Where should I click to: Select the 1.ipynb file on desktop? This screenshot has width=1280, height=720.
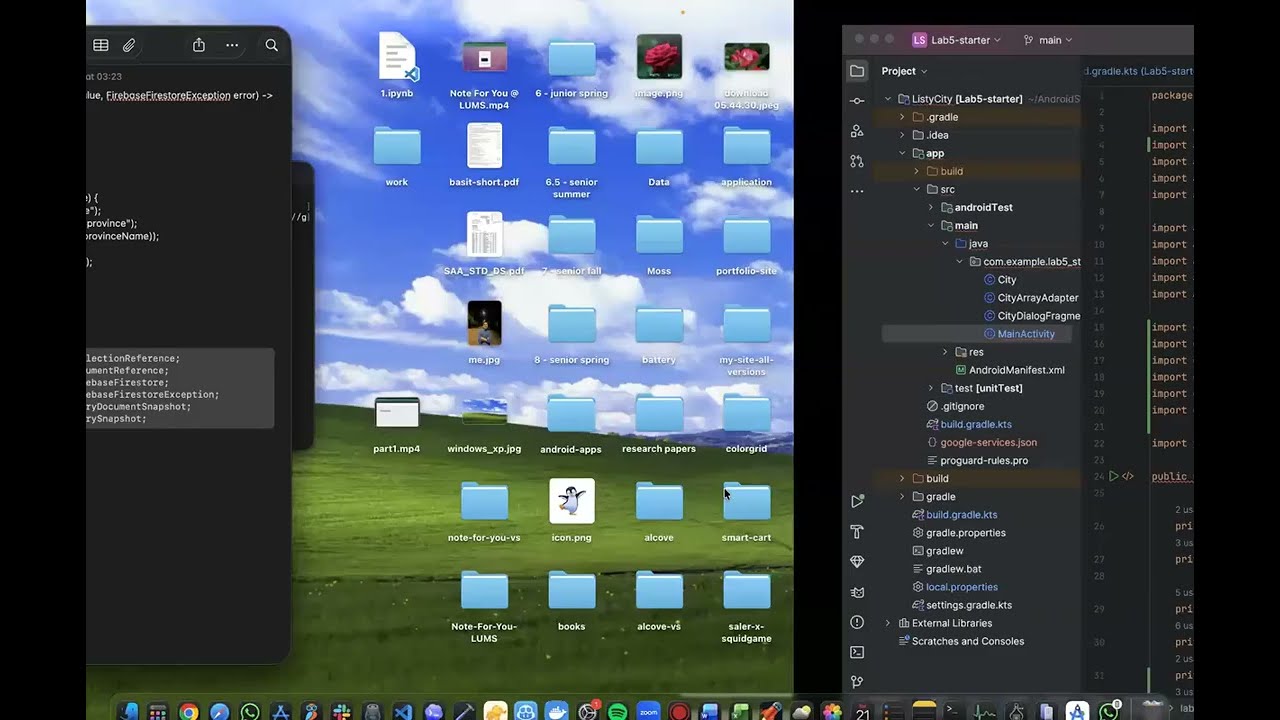pyautogui.click(x=397, y=66)
